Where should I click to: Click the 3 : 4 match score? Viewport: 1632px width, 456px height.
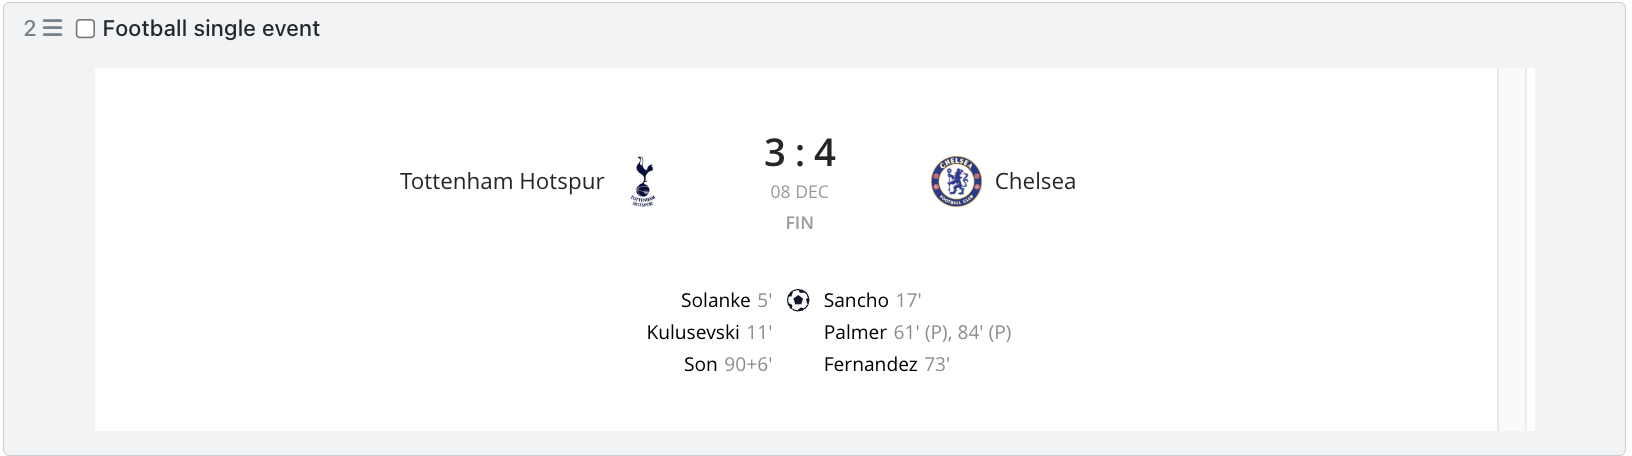pos(799,153)
